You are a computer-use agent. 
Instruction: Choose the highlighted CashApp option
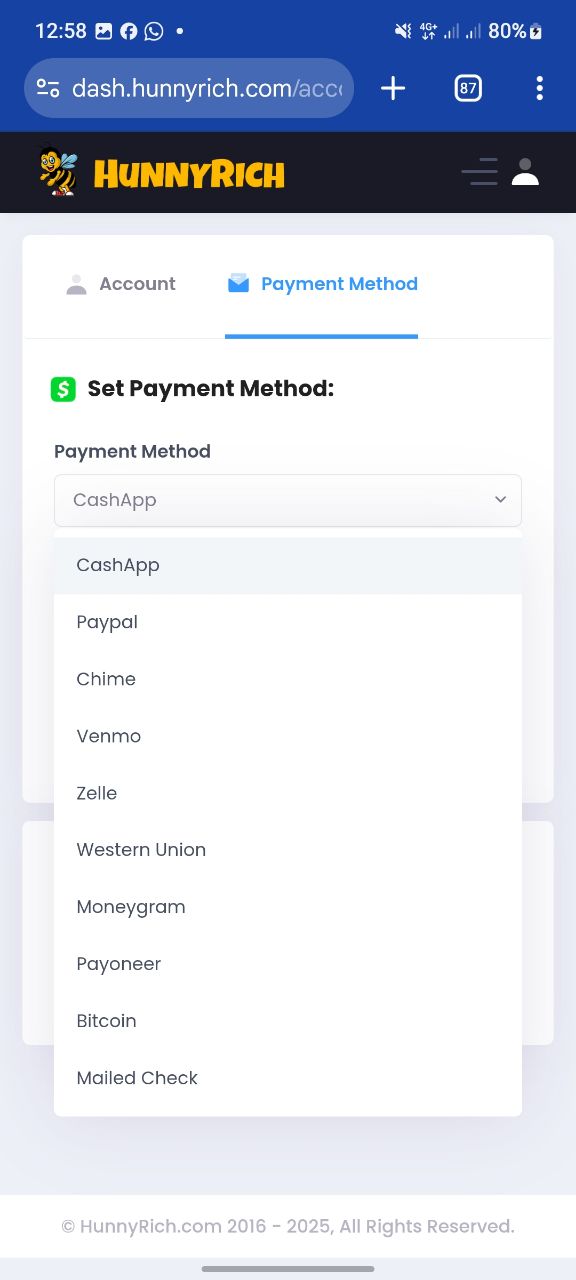point(288,565)
